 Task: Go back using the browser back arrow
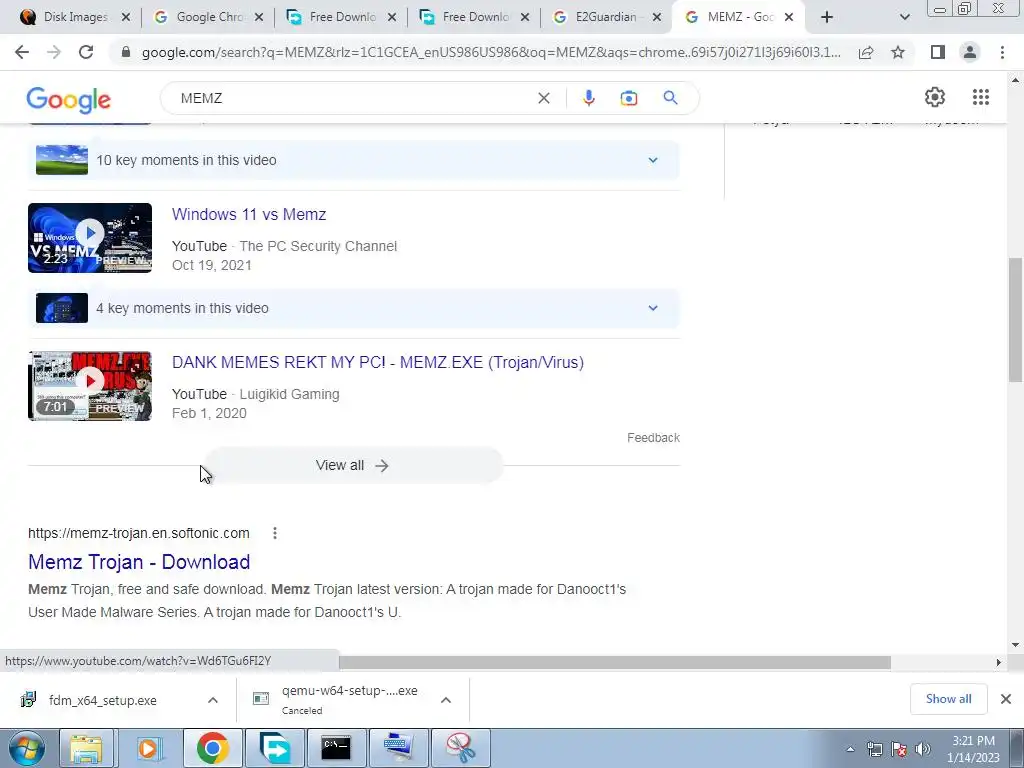pos(22,52)
